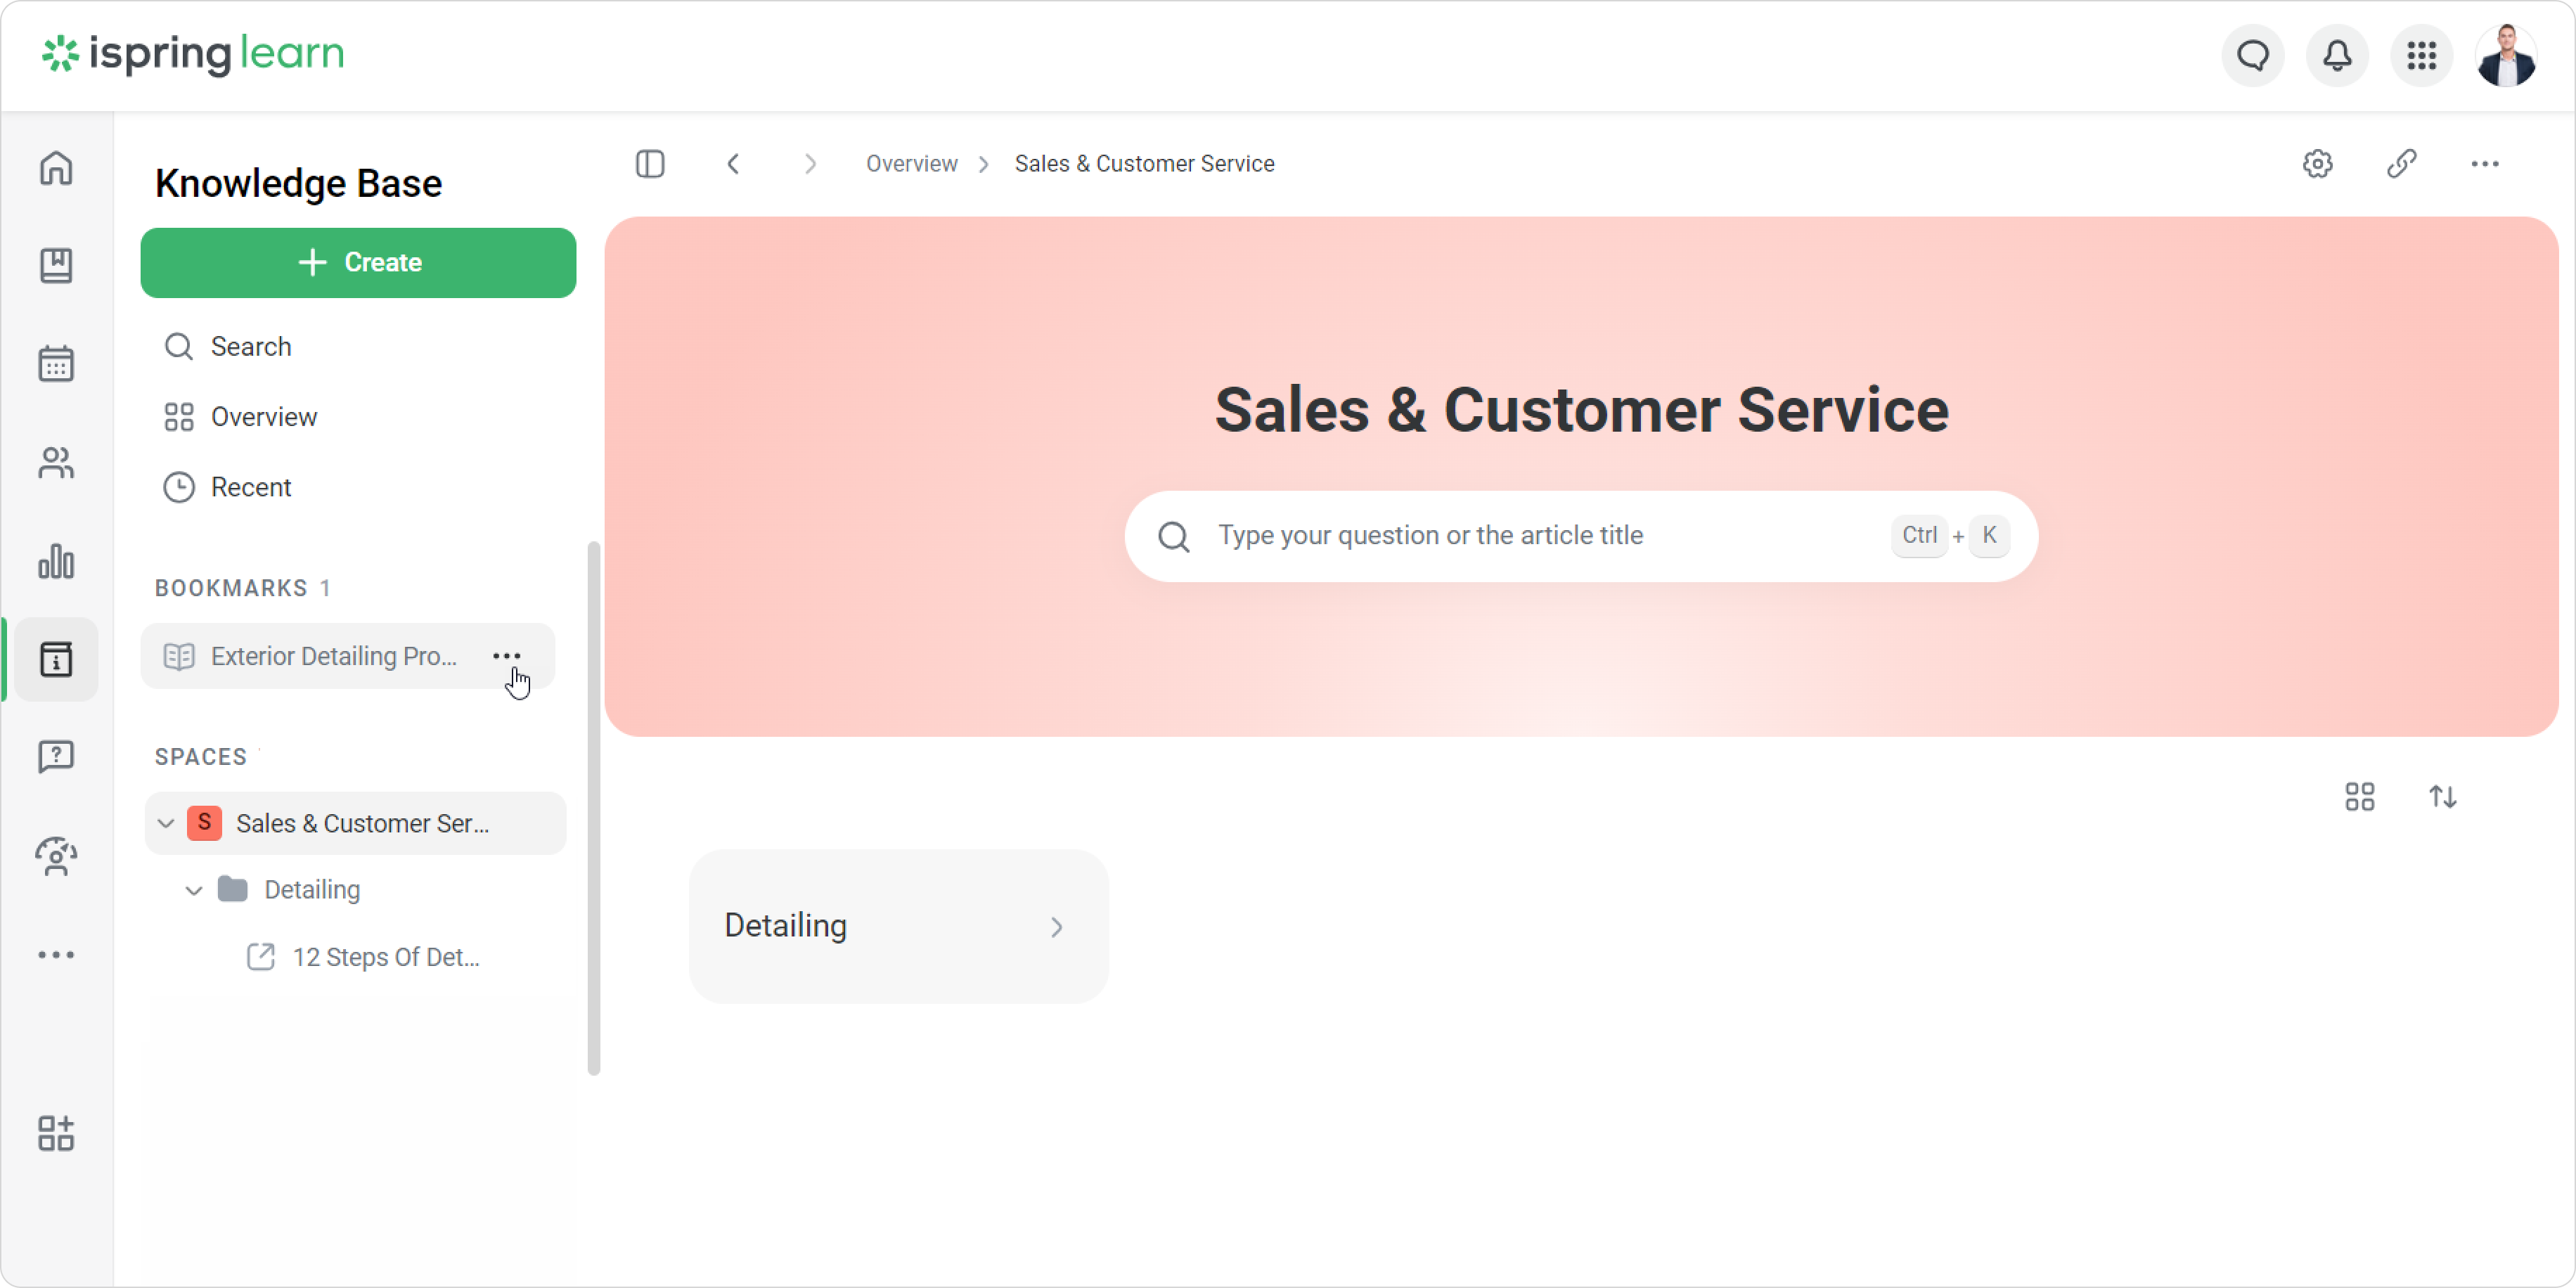Open sort order arrows icon
Screen dimensions: 2576x1288
click(x=2443, y=797)
